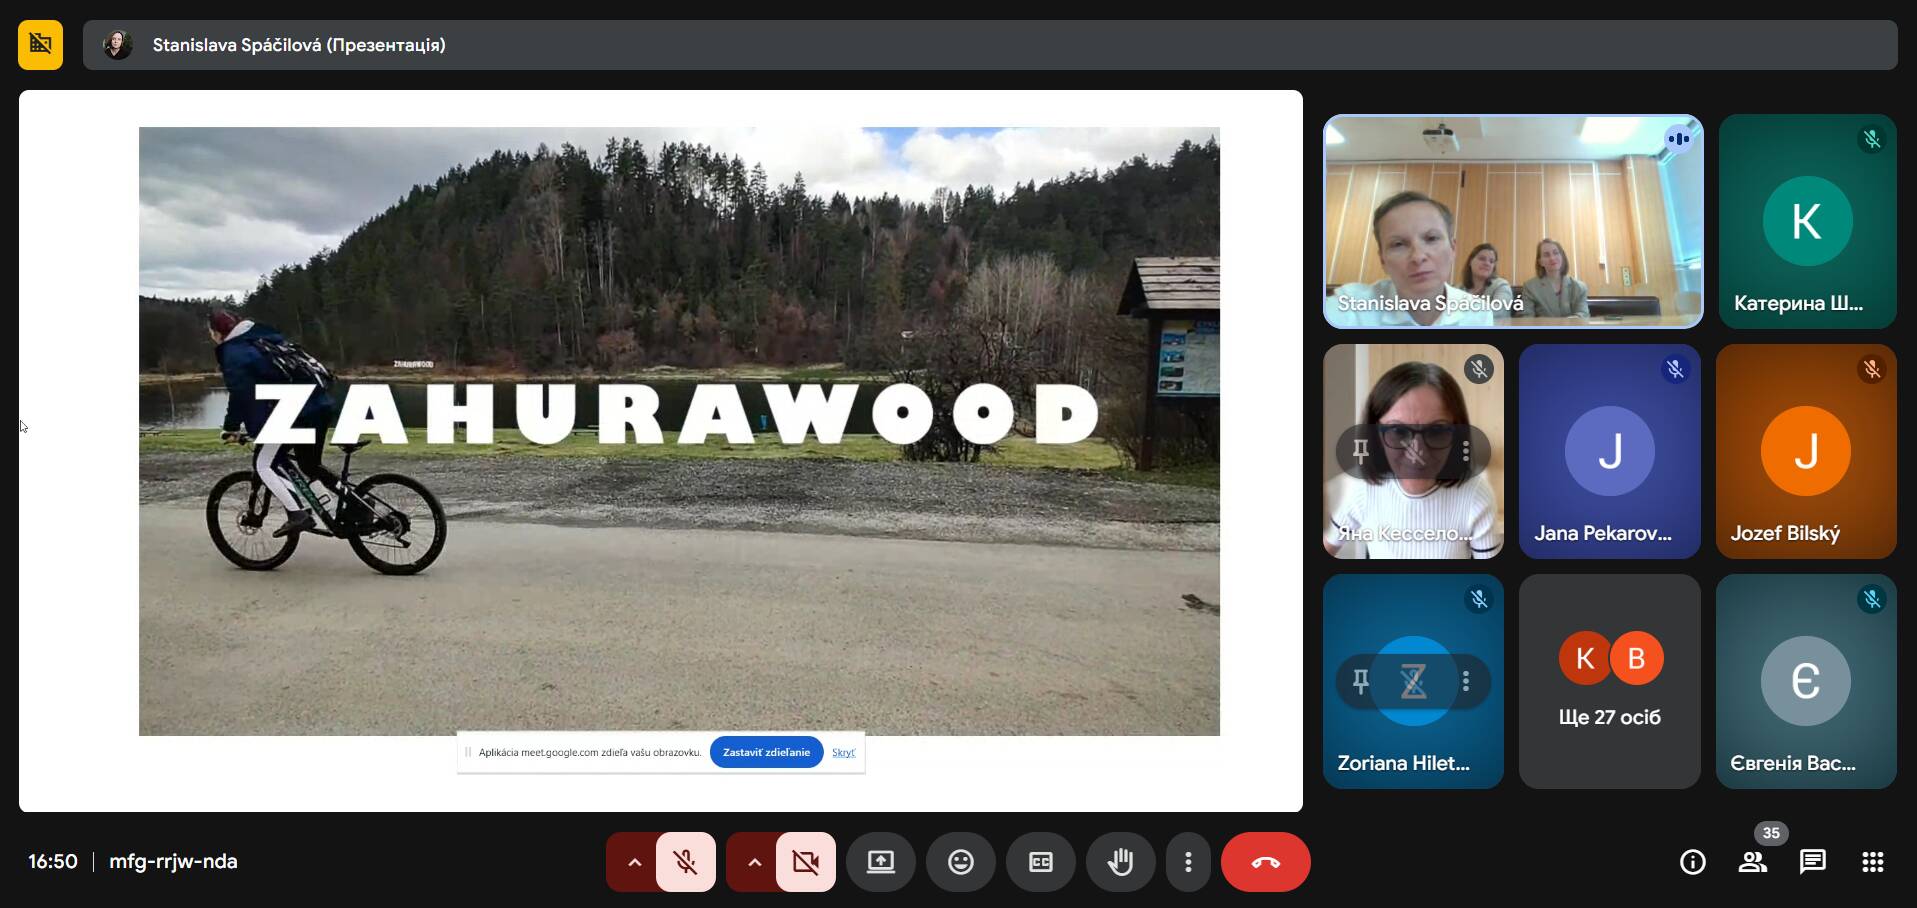Open the Ще 27 осіб overflow tile
The image size is (1917, 908).
coord(1609,681)
